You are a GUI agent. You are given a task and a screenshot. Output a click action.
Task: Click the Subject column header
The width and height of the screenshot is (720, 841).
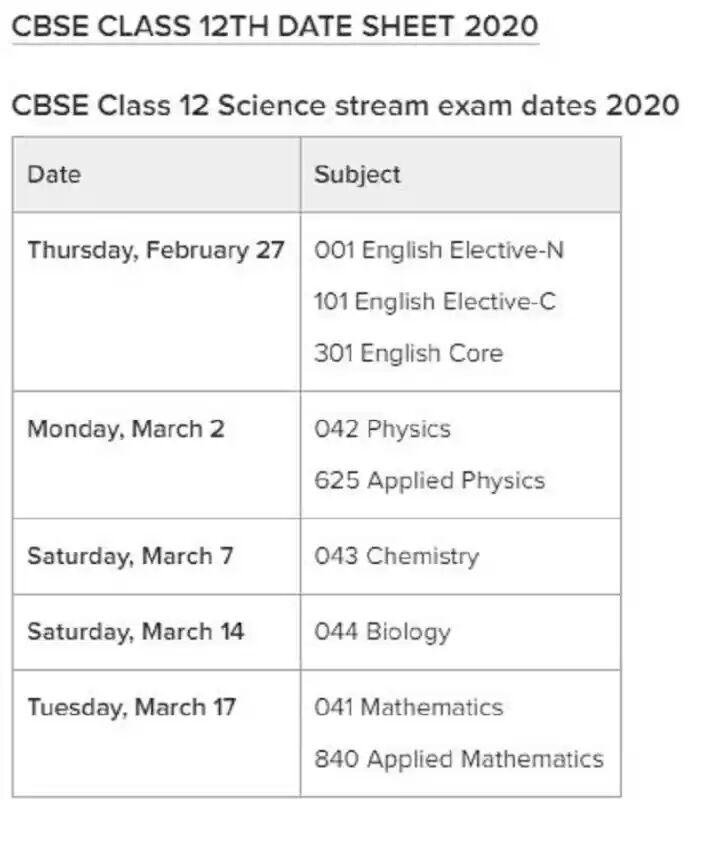[357, 174]
